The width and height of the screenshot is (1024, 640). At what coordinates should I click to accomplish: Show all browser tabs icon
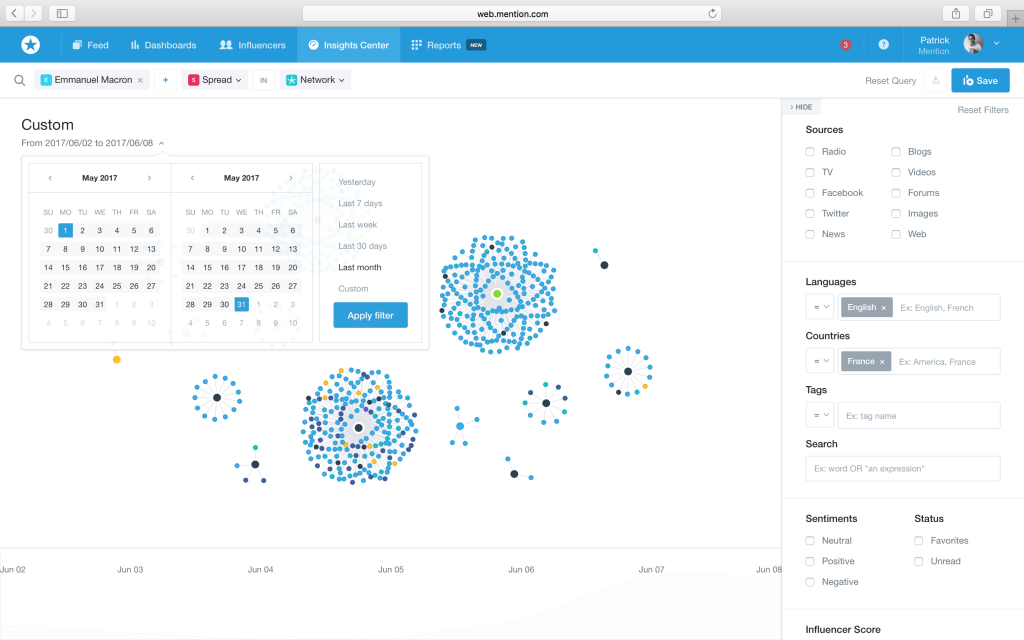987,13
